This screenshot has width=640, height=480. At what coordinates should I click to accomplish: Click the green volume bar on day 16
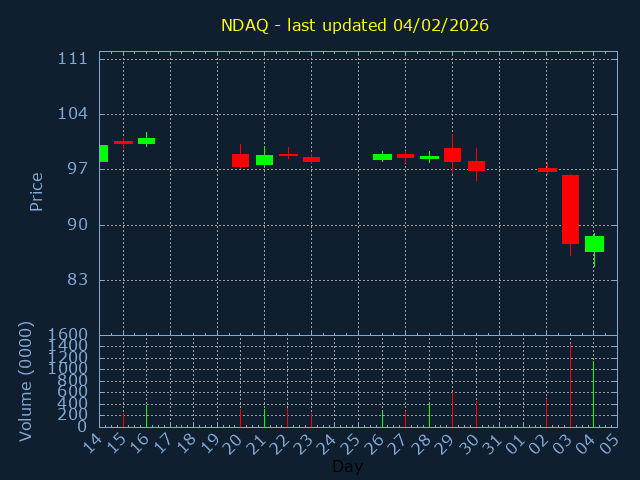point(147,416)
